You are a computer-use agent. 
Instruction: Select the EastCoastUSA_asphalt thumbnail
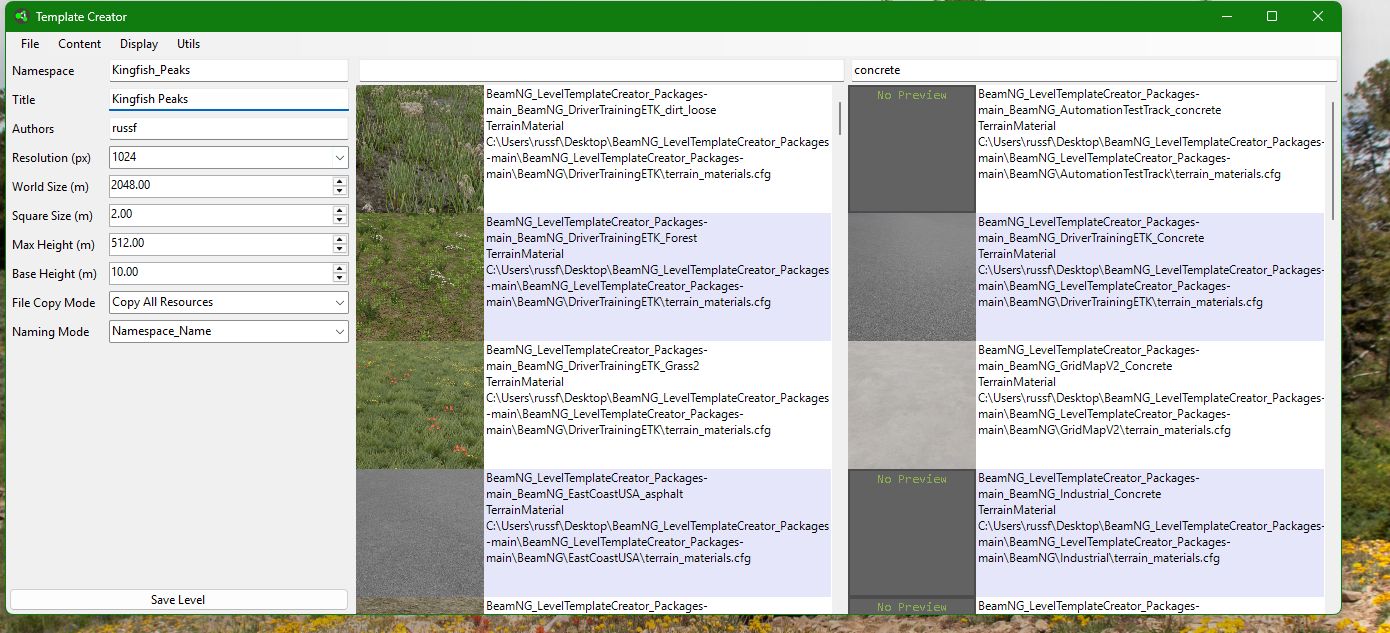[420, 533]
